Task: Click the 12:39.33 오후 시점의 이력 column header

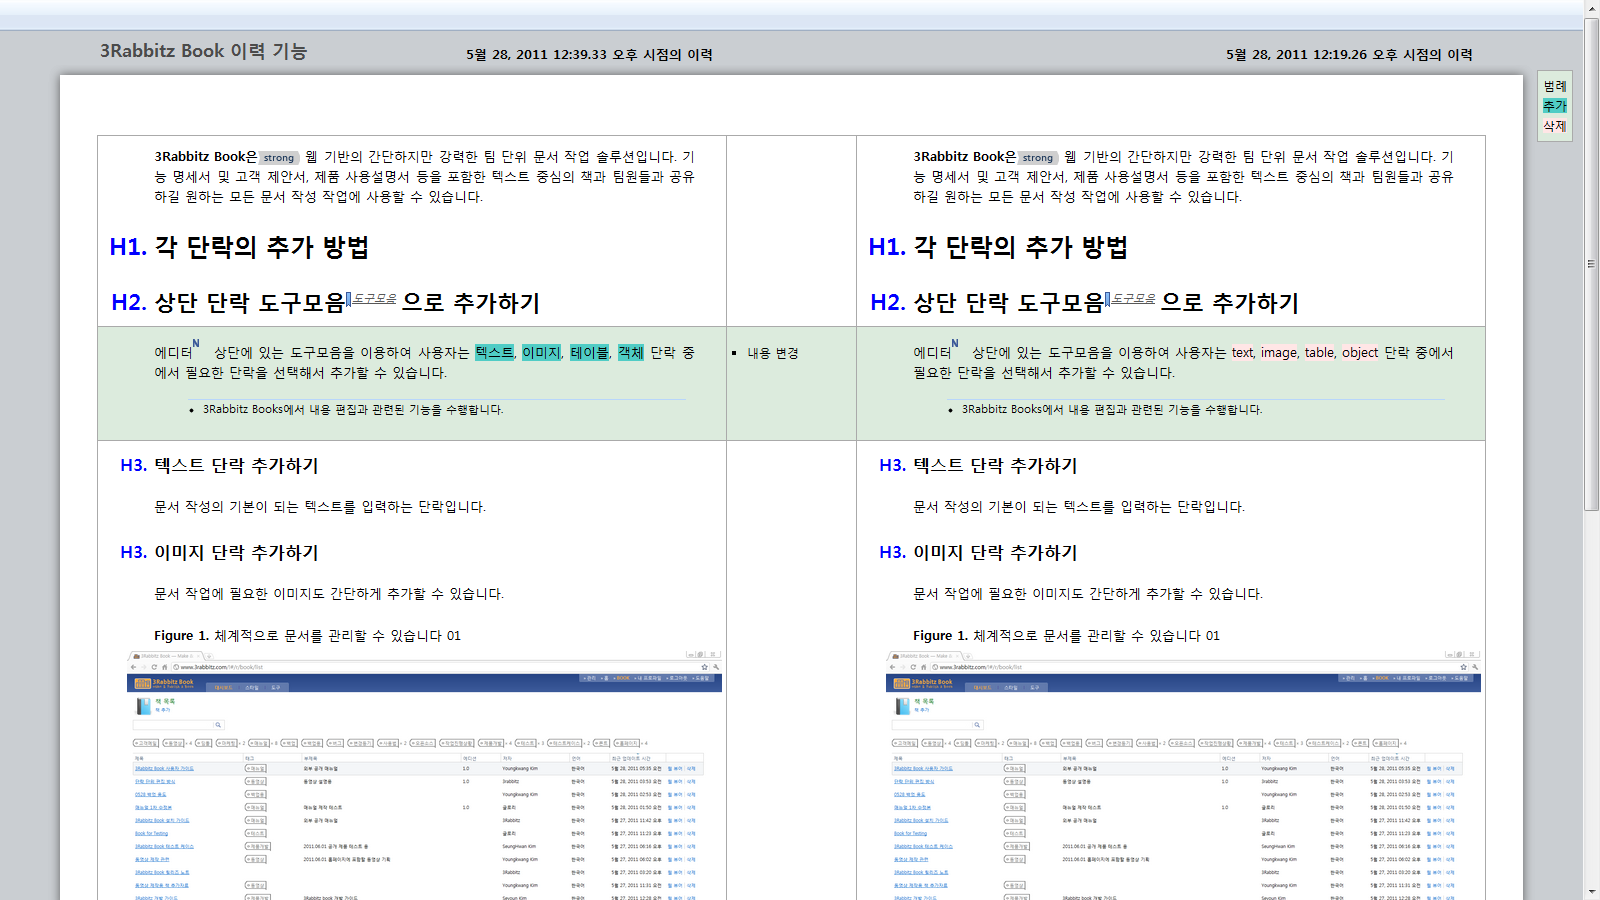Action: point(589,55)
